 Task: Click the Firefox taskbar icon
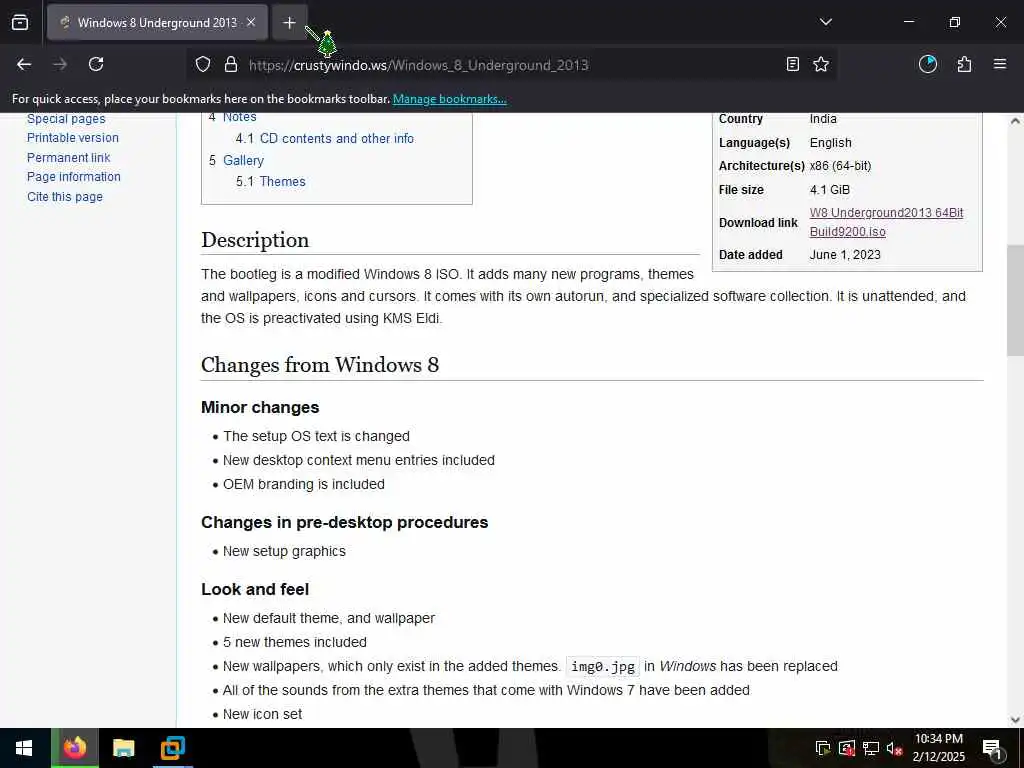74,748
